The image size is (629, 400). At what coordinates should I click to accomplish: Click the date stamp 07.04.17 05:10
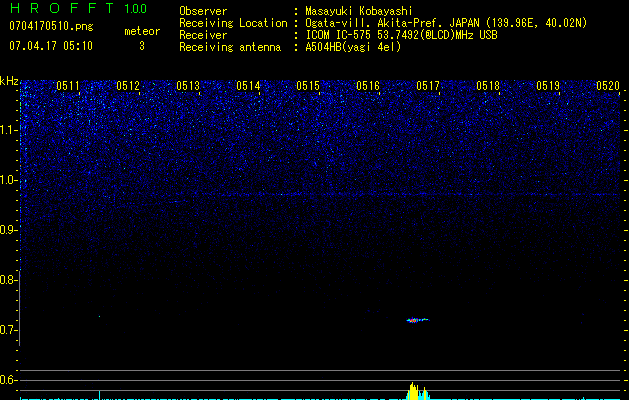coord(51,46)
